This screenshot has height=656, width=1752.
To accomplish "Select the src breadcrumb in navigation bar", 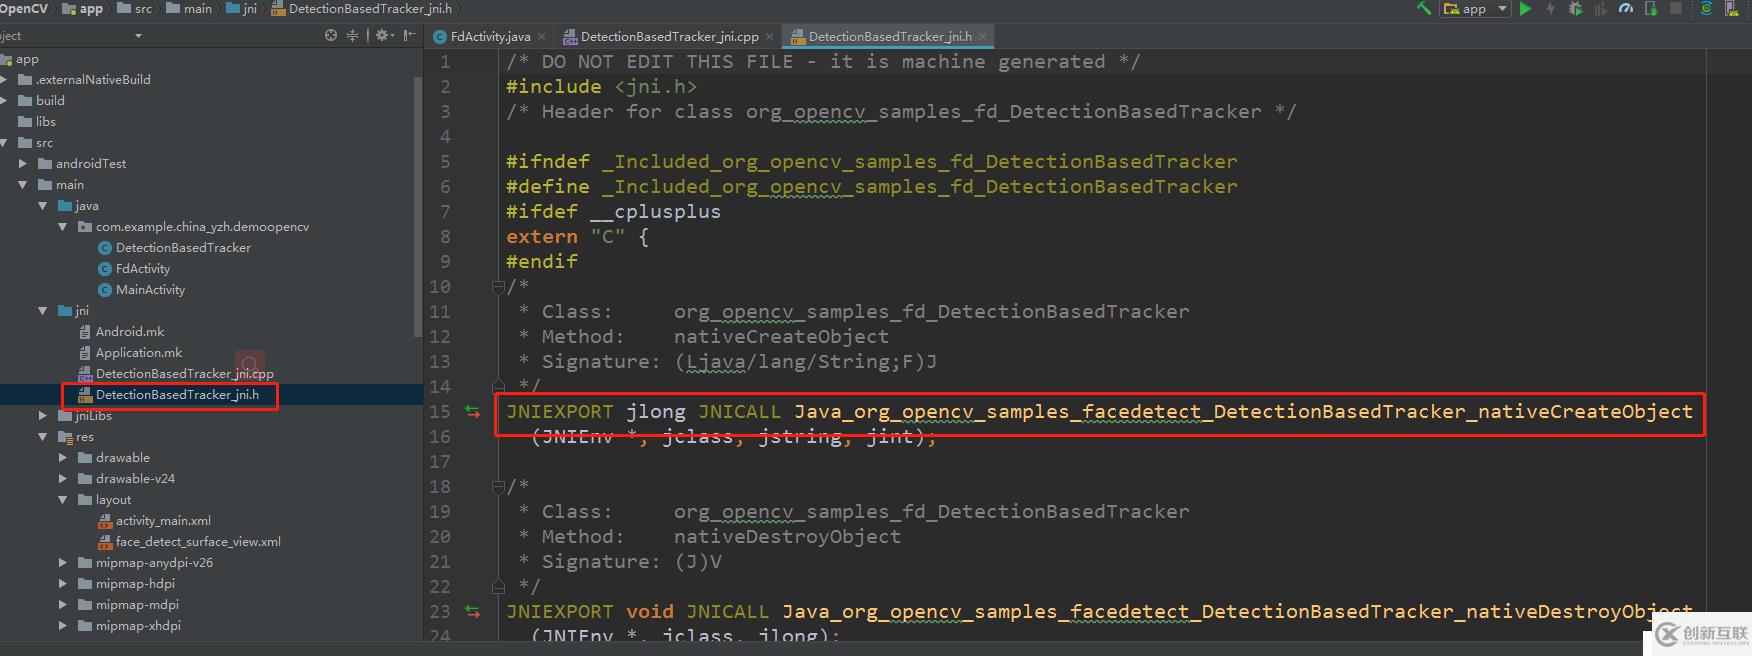I will coord(135,9).
